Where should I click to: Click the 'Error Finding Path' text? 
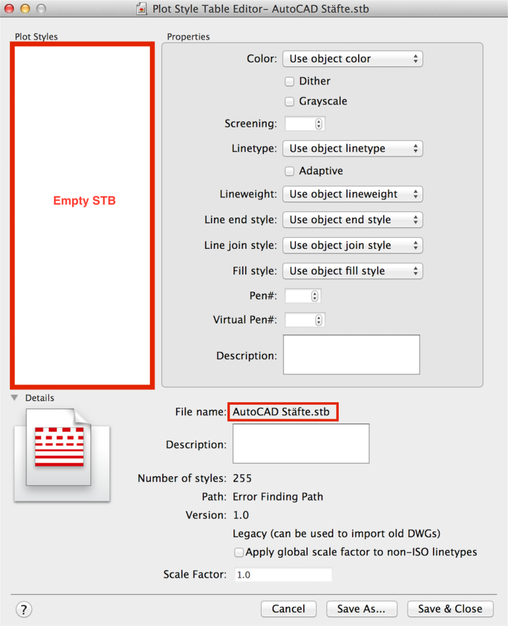(x=278, y=497)
